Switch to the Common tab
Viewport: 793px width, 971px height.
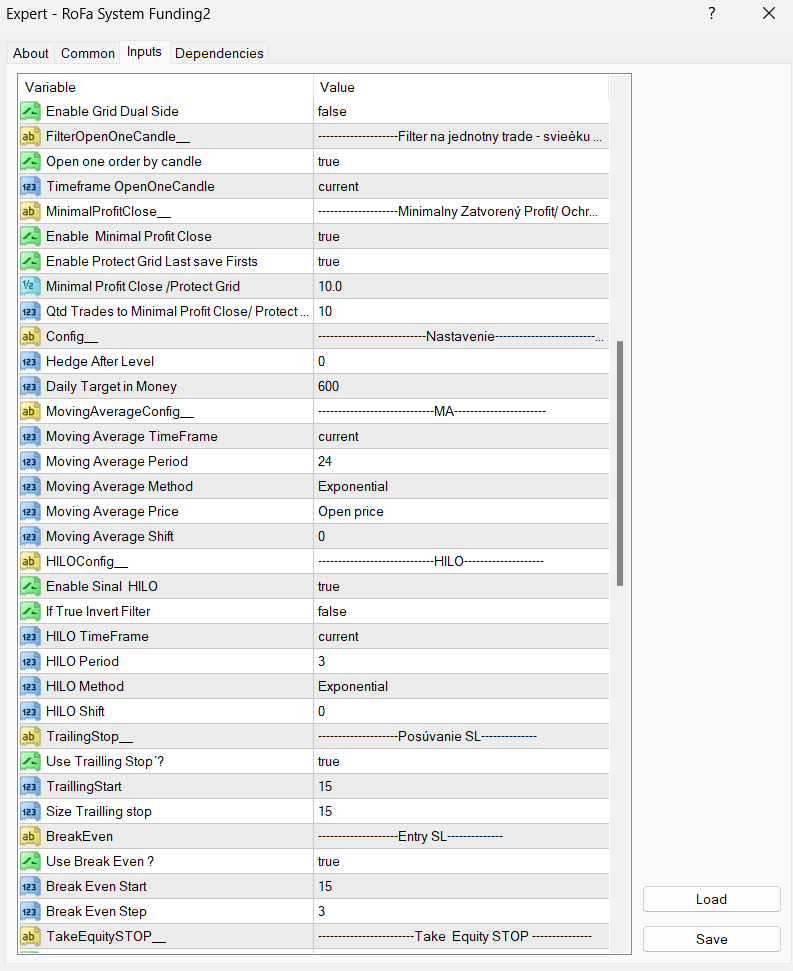(87, 53)
